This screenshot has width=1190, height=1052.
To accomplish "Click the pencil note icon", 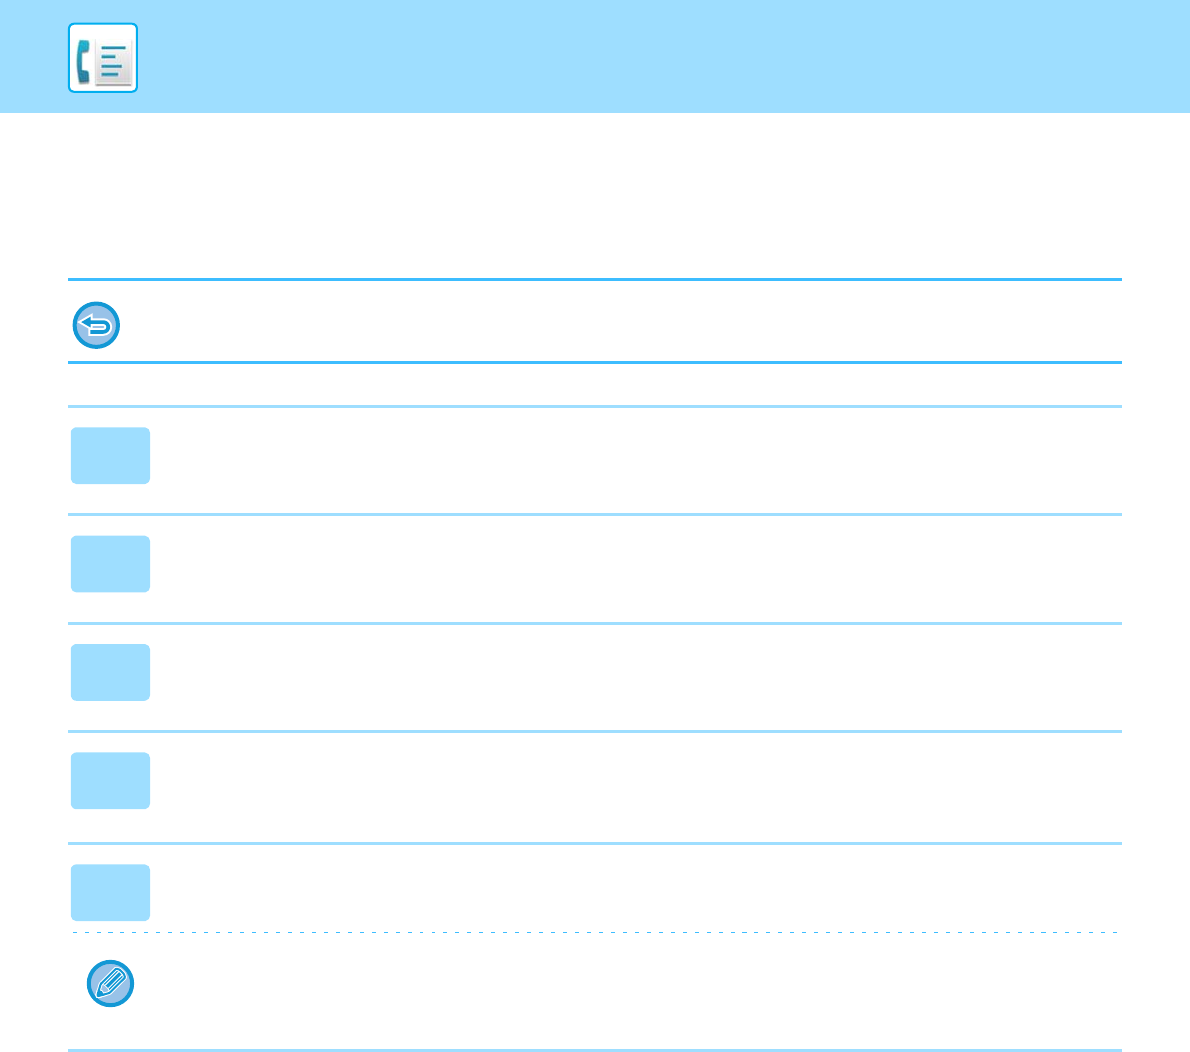I will point(111,985).
